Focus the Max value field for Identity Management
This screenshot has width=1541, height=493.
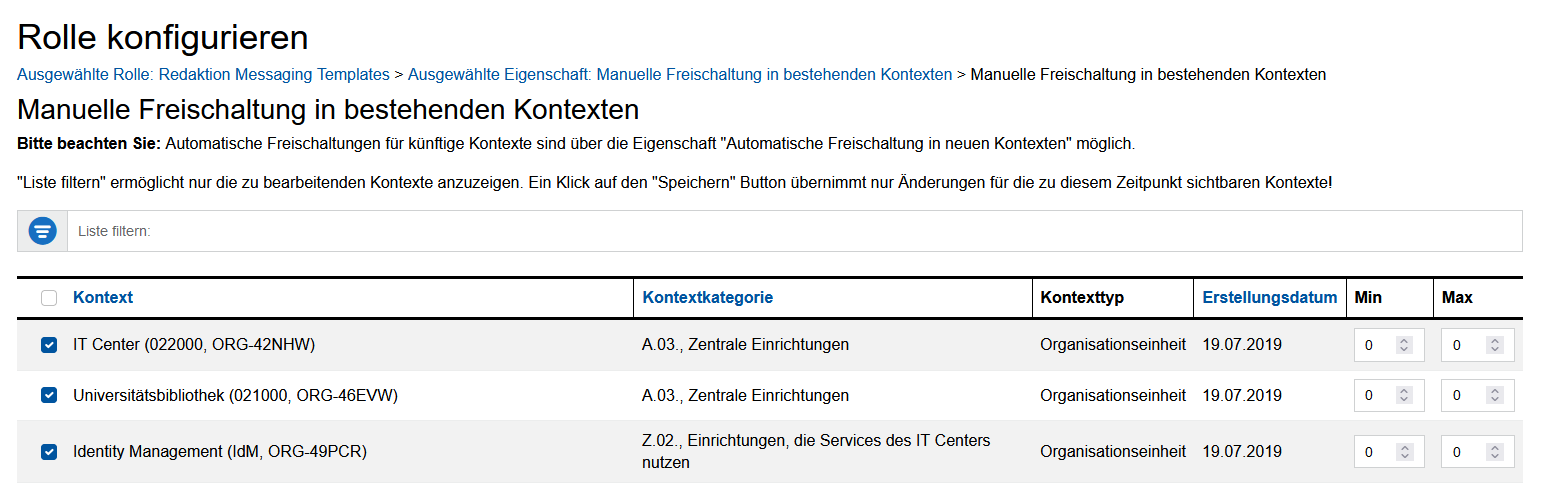tap(1463, 452)
